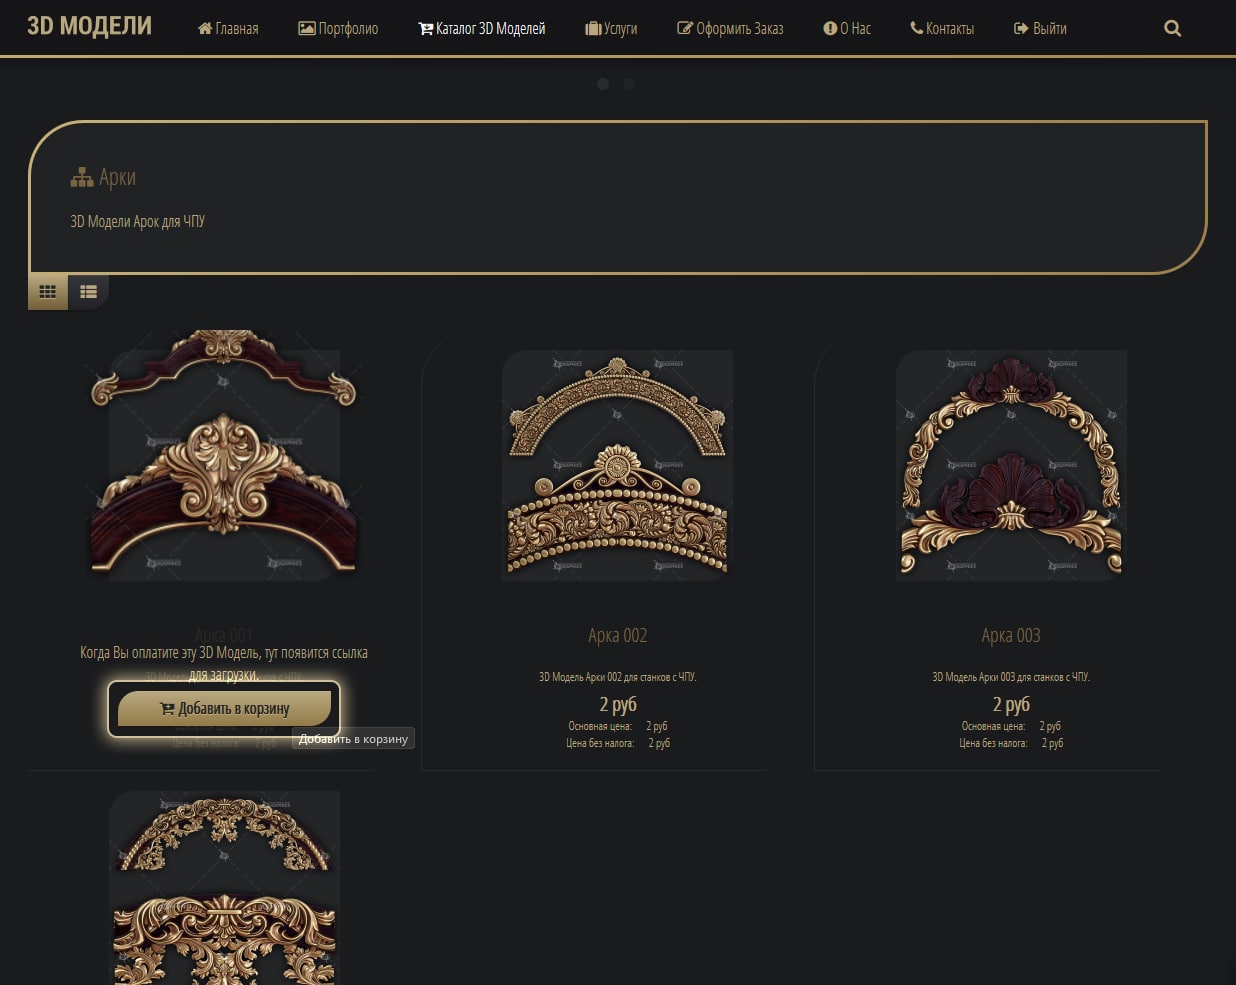This screenshot has height=985, width=1236.
Task: Go to the Услуги page
Action: pyautogui.click(x=611, y=29)
